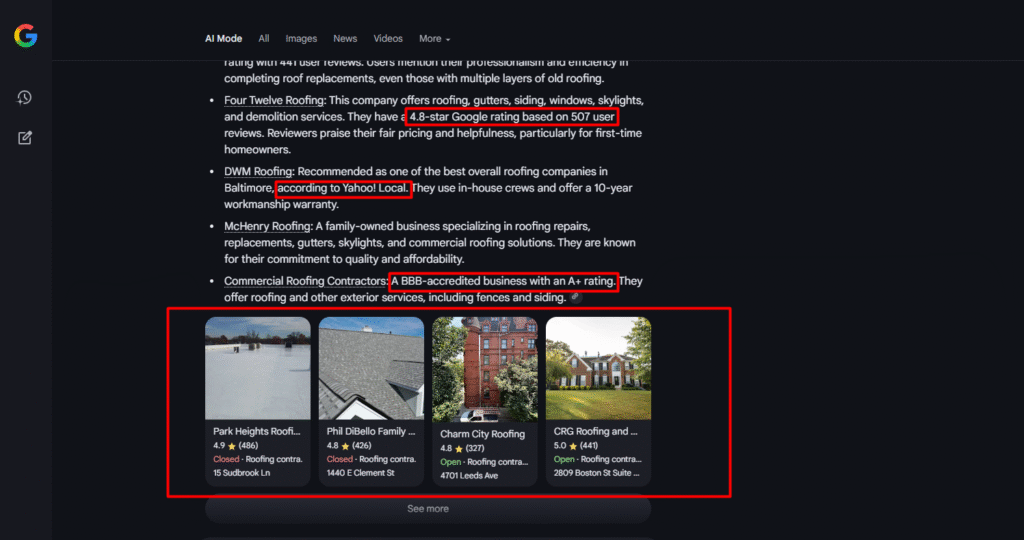
Task: Open the News tab
Action: pos(345,39)
